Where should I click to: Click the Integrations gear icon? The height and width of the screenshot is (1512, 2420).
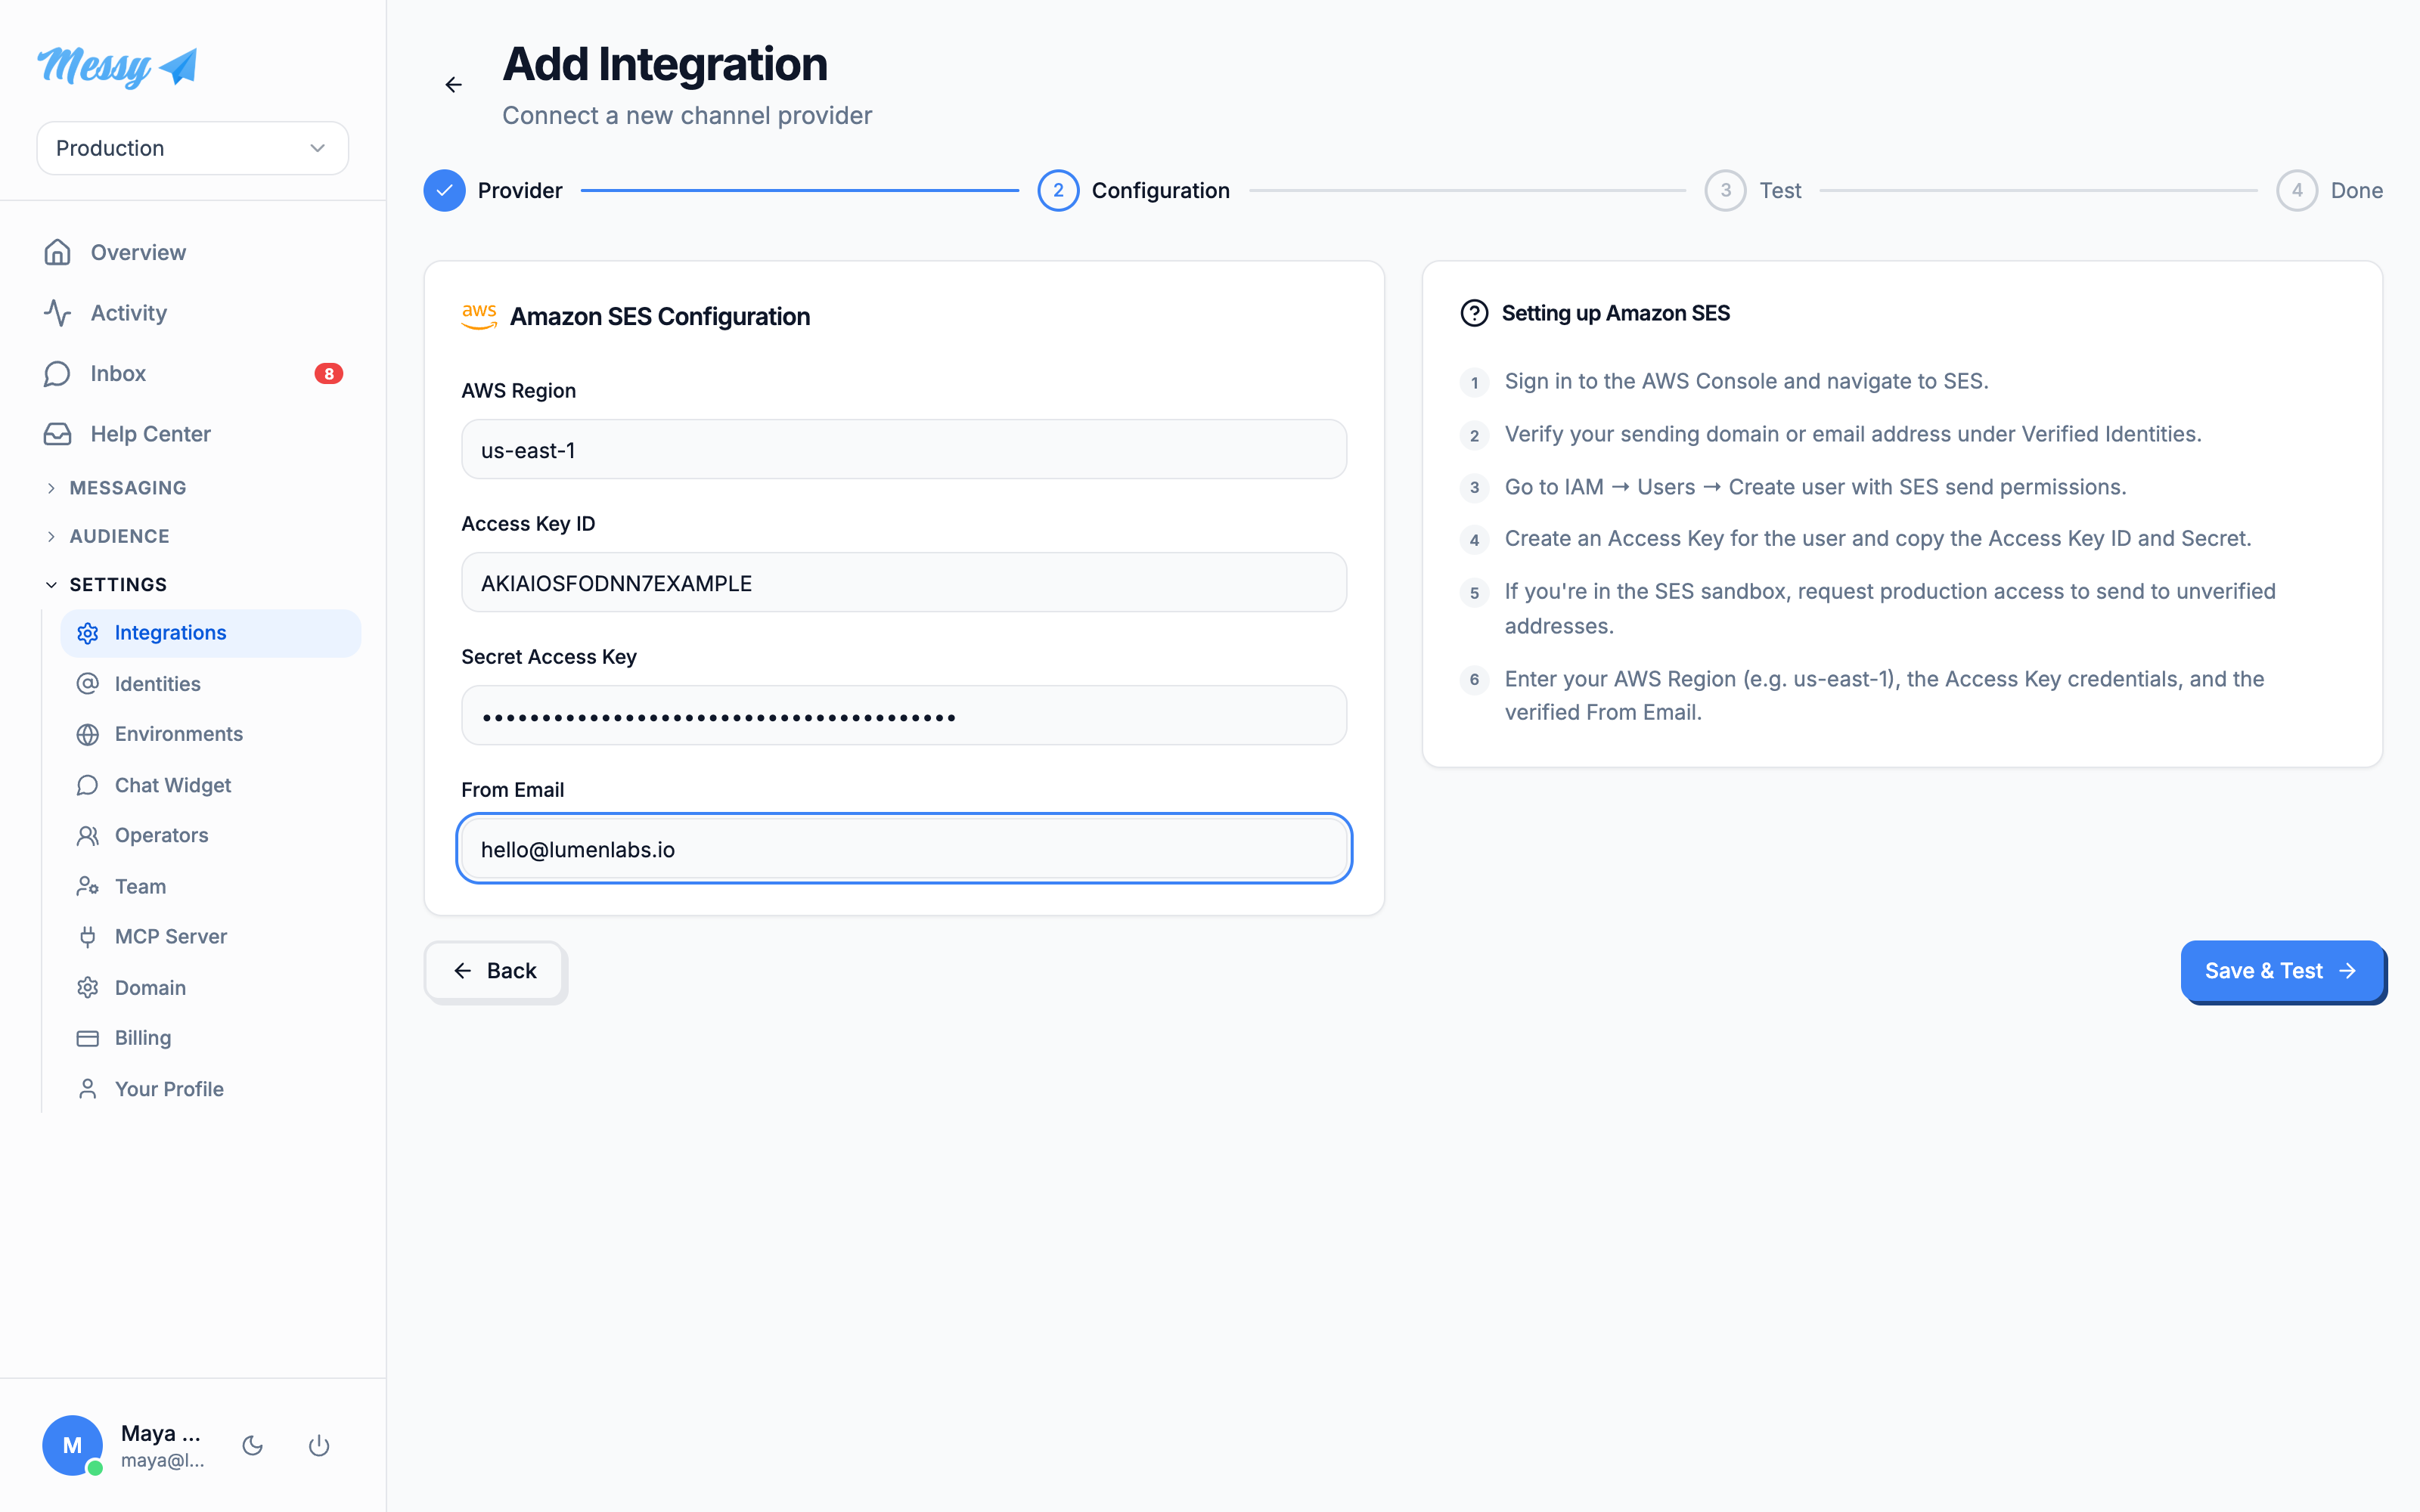click(88, 633)
